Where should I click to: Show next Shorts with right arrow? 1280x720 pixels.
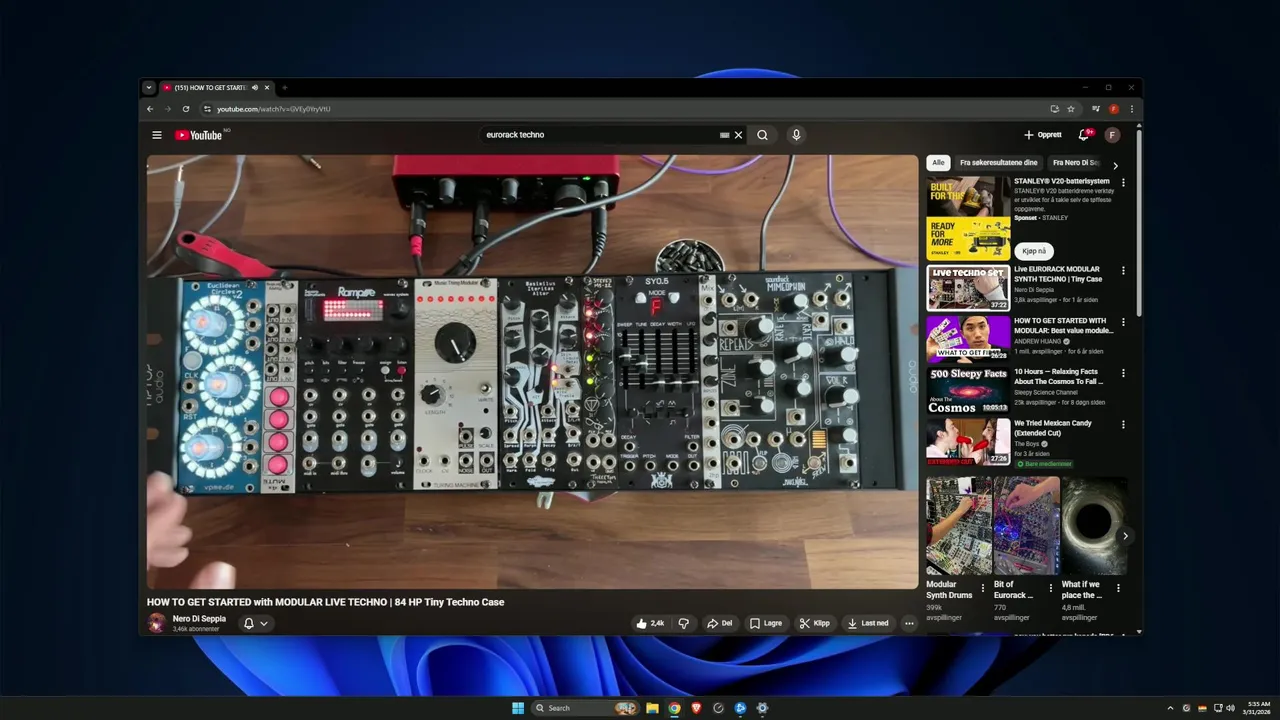coord(1125,536)
